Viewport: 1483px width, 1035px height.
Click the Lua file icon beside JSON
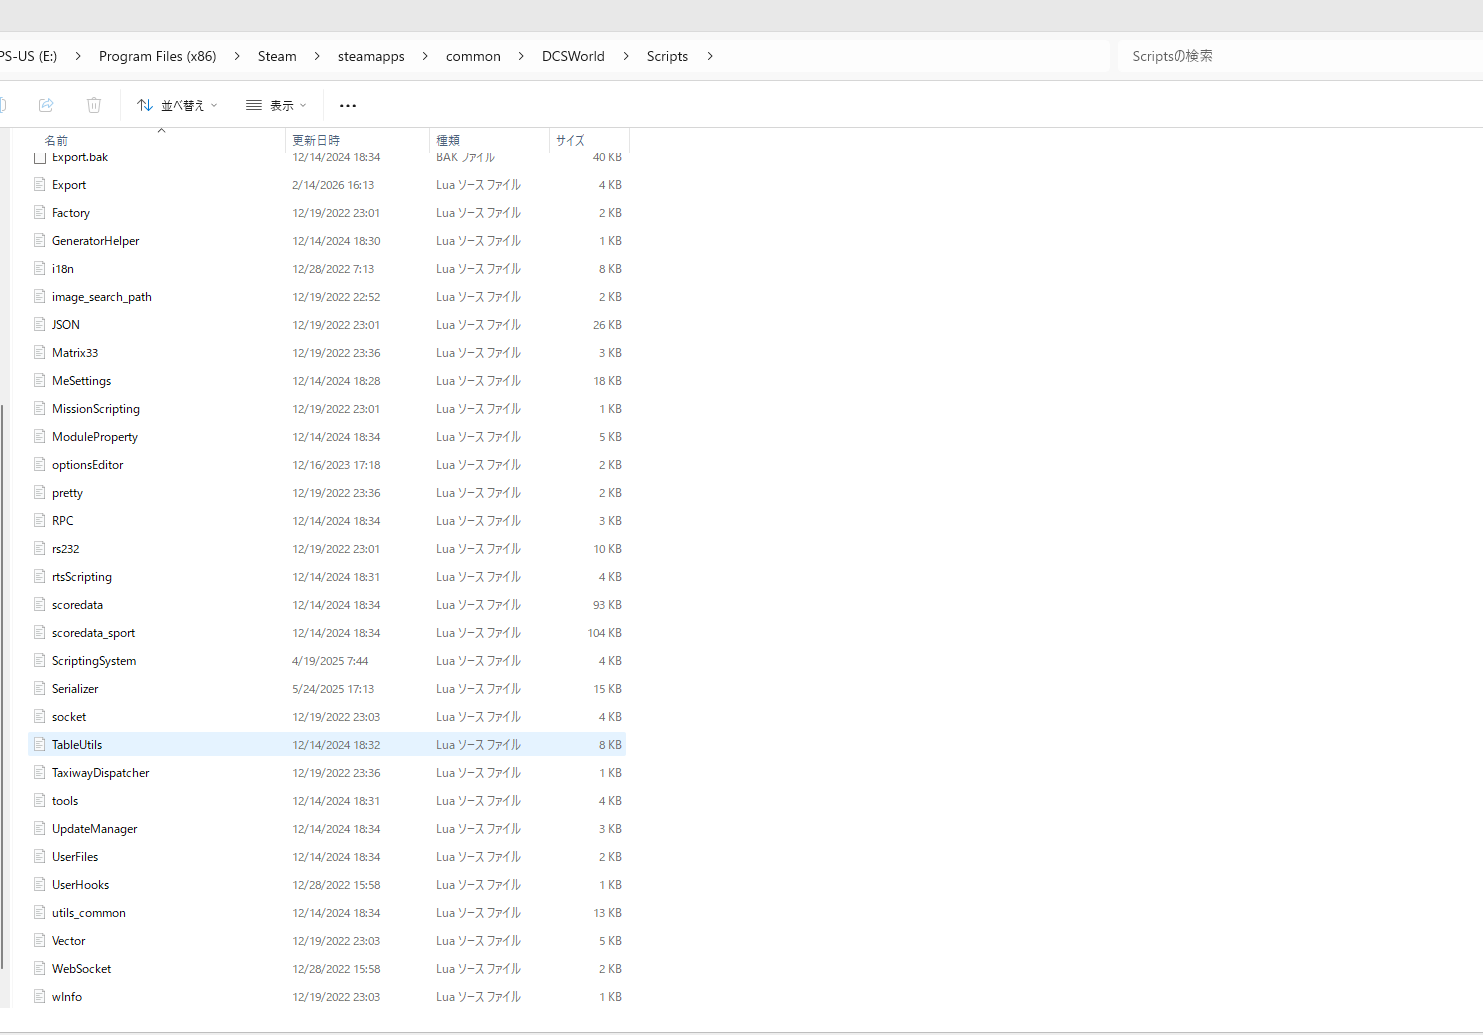[40, 324]
